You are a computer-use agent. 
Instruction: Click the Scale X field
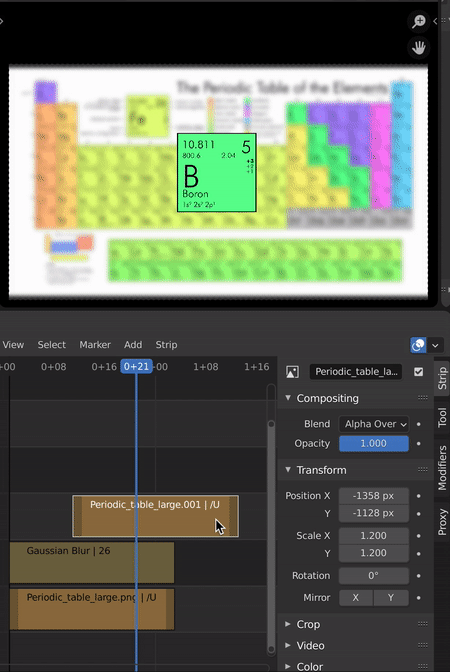[x=374, y=536]
